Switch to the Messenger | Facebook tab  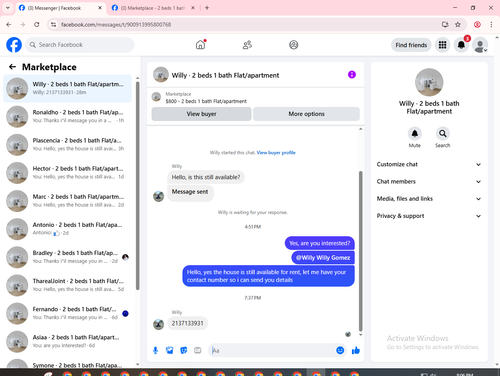coord(60,8)
